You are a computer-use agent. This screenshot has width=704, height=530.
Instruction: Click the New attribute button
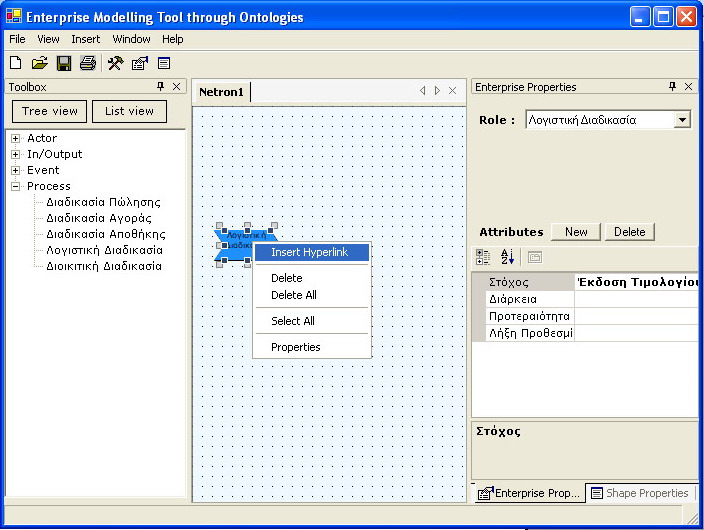pos(576,232)
